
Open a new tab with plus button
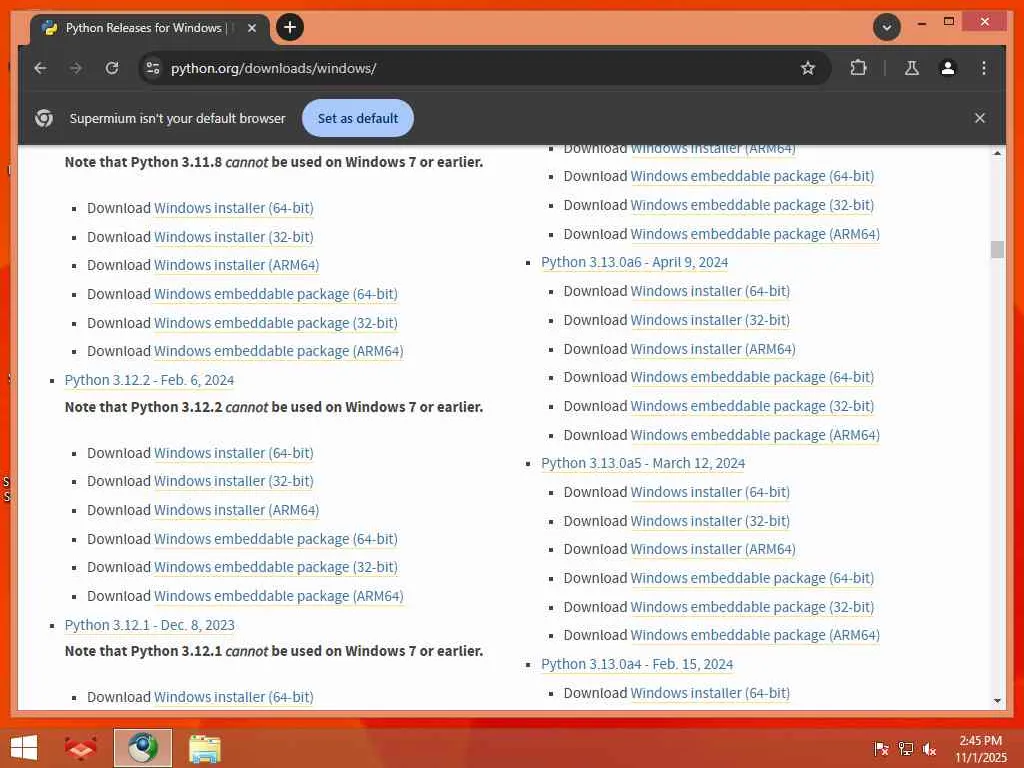290,27
